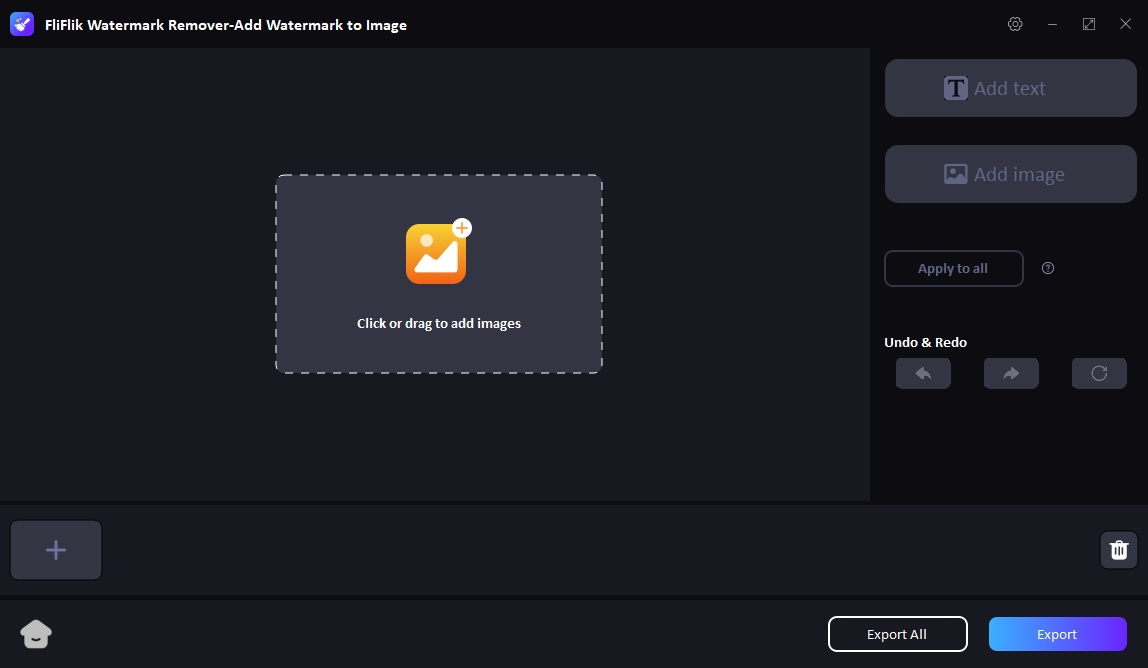Reset all edits with the refresh icon
The width and height of the screenshot is (1148, 668).
pos(1099,373)
